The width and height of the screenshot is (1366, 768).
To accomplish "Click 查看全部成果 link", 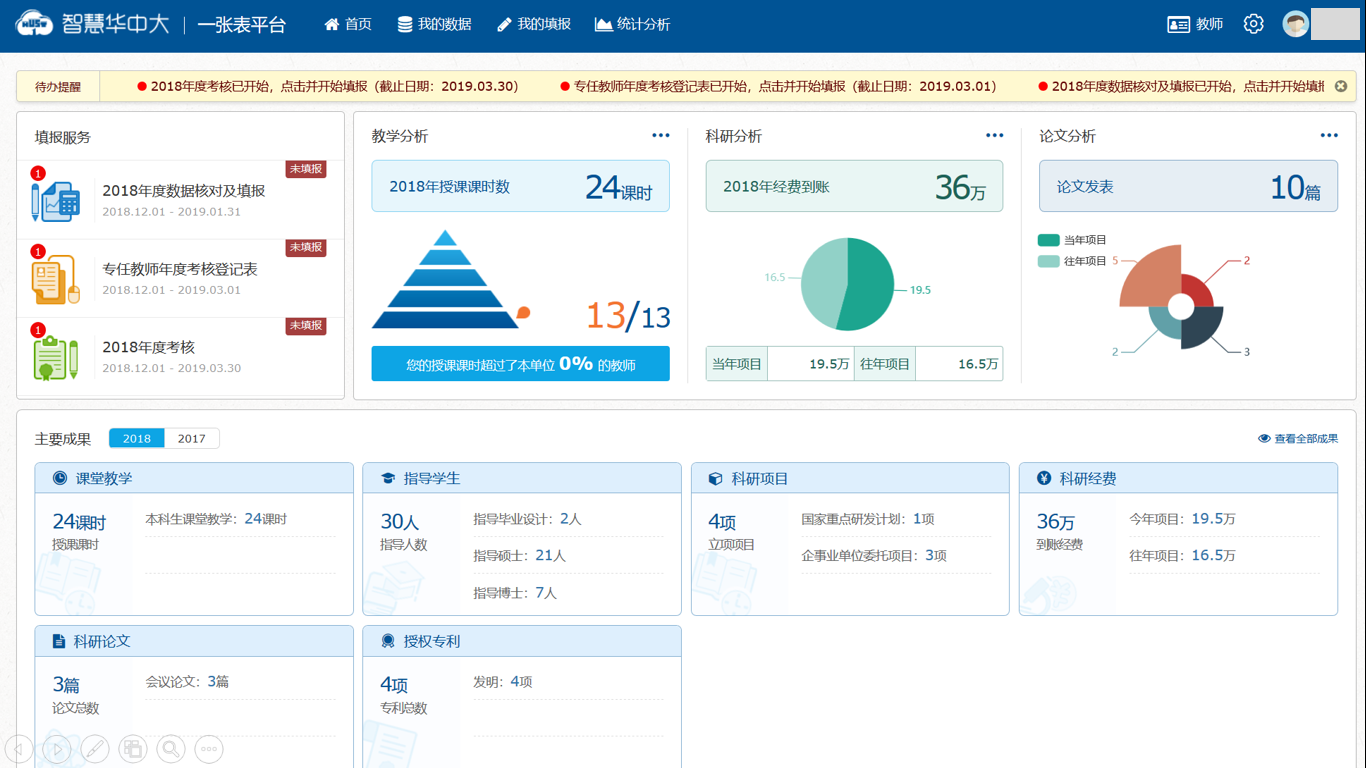I will 1298,439.
